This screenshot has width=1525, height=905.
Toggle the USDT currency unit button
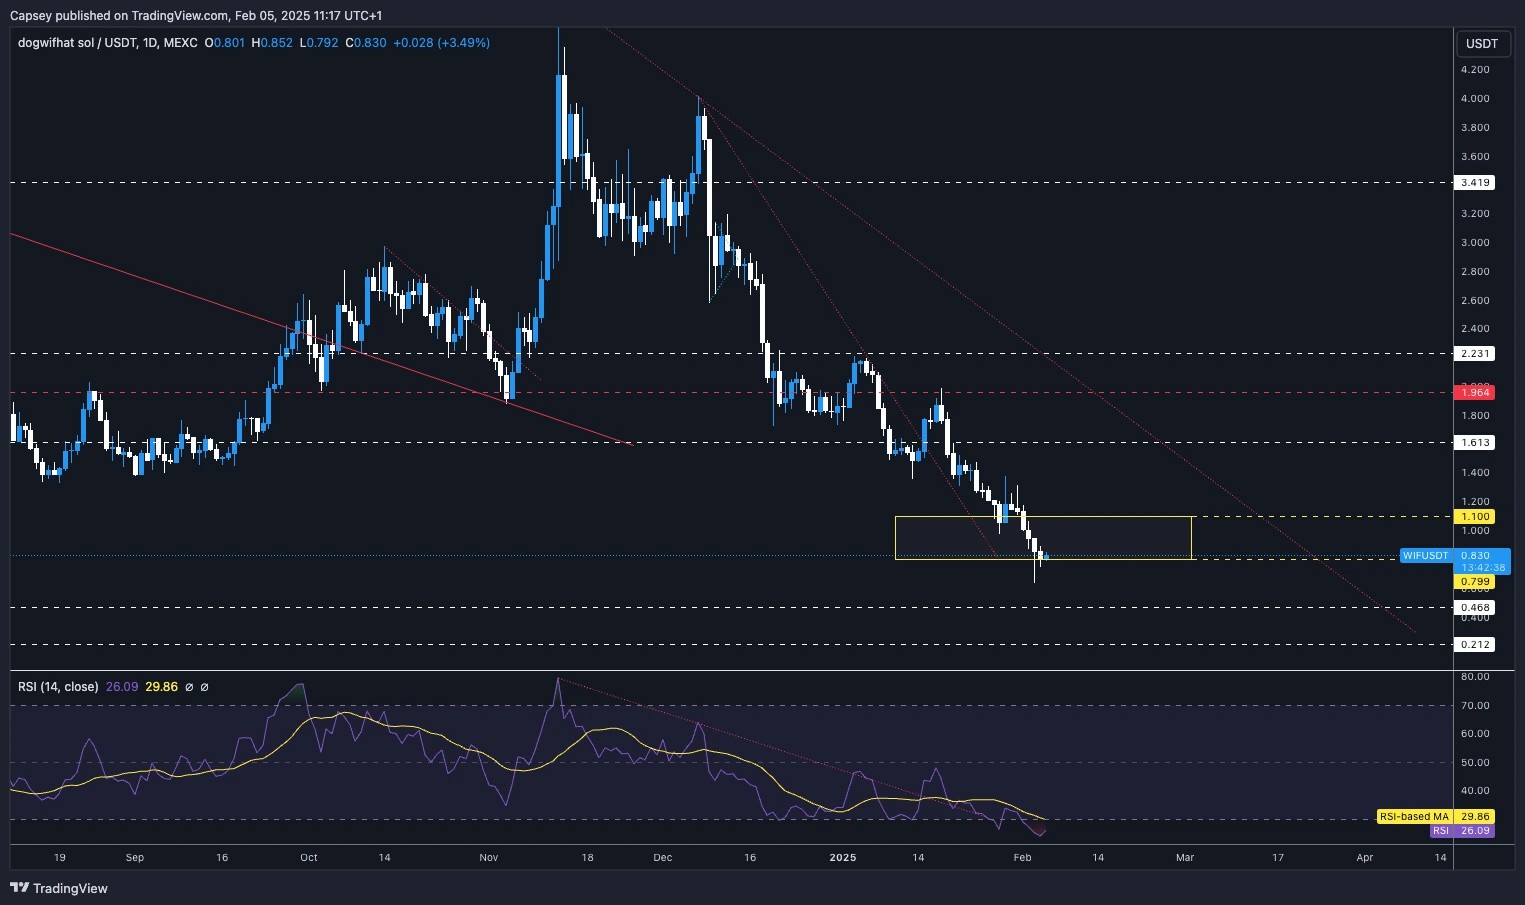[1482, 43]
